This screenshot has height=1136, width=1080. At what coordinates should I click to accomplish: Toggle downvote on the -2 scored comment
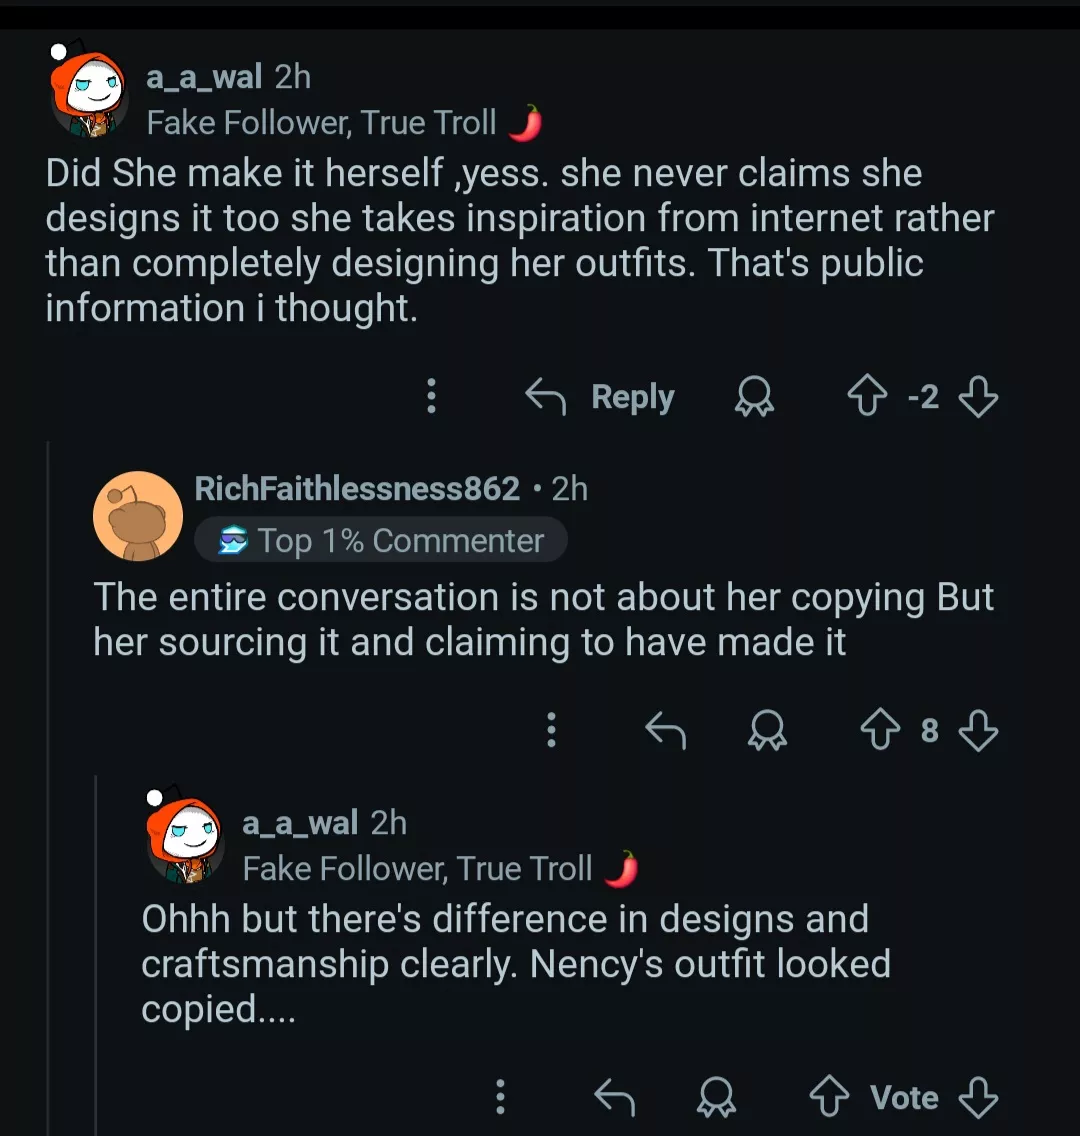tap(979, 396)
